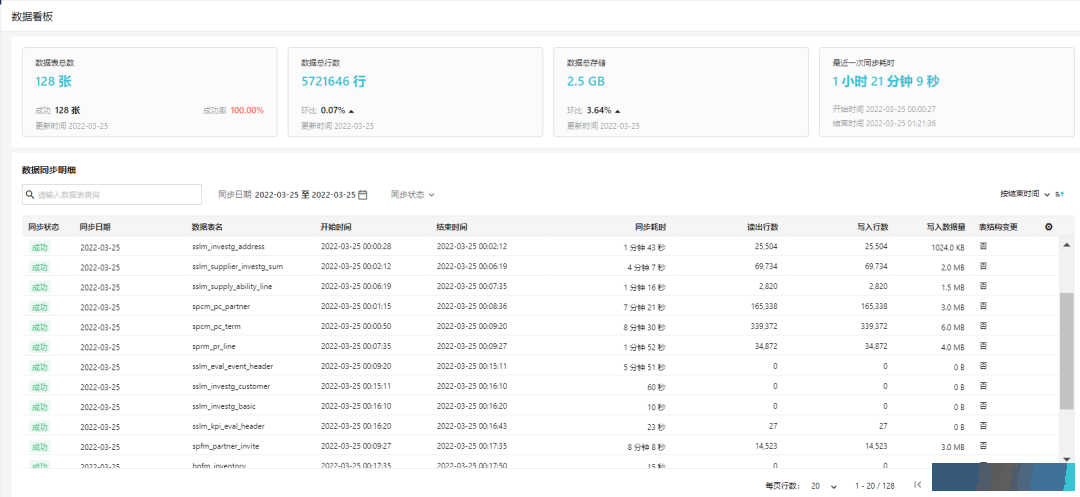Click 成功 status tag of sslm_investg_address row
Image resolution: width=1080 pixels, height=497 pixels.
40,247
